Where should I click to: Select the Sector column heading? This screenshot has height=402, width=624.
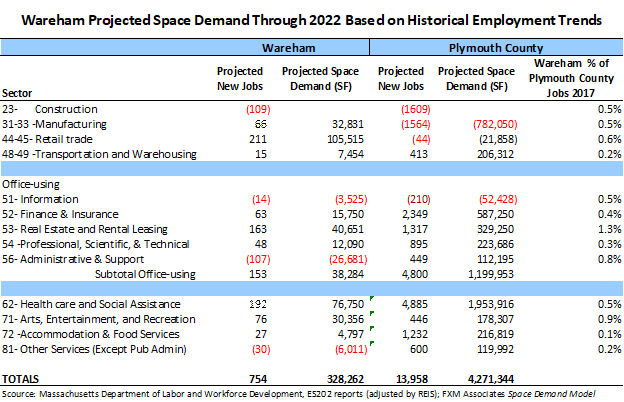click(x=17, y=93)
